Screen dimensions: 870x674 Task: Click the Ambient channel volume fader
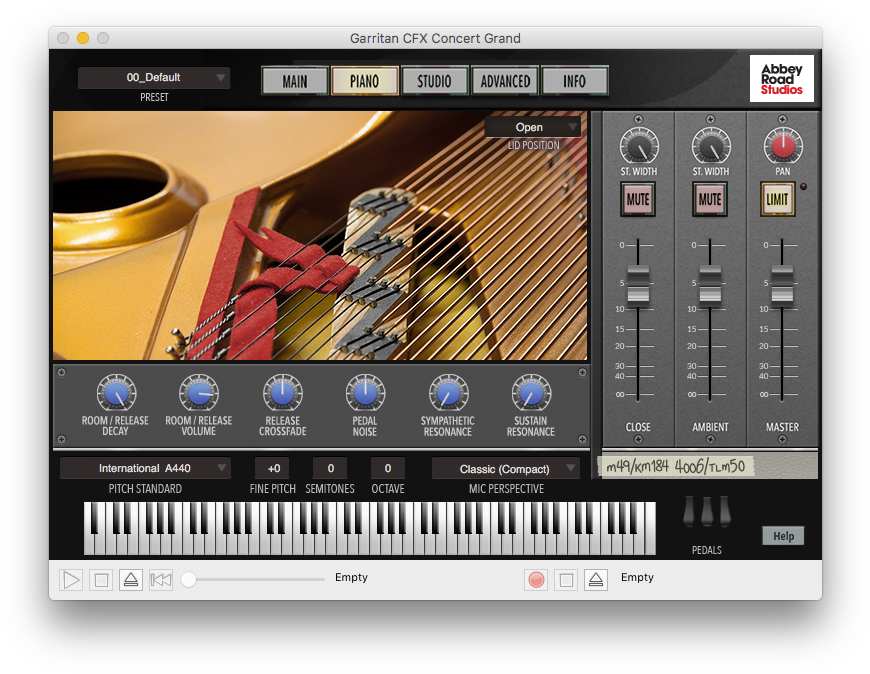pyautogui.click(x=710, y=286)
